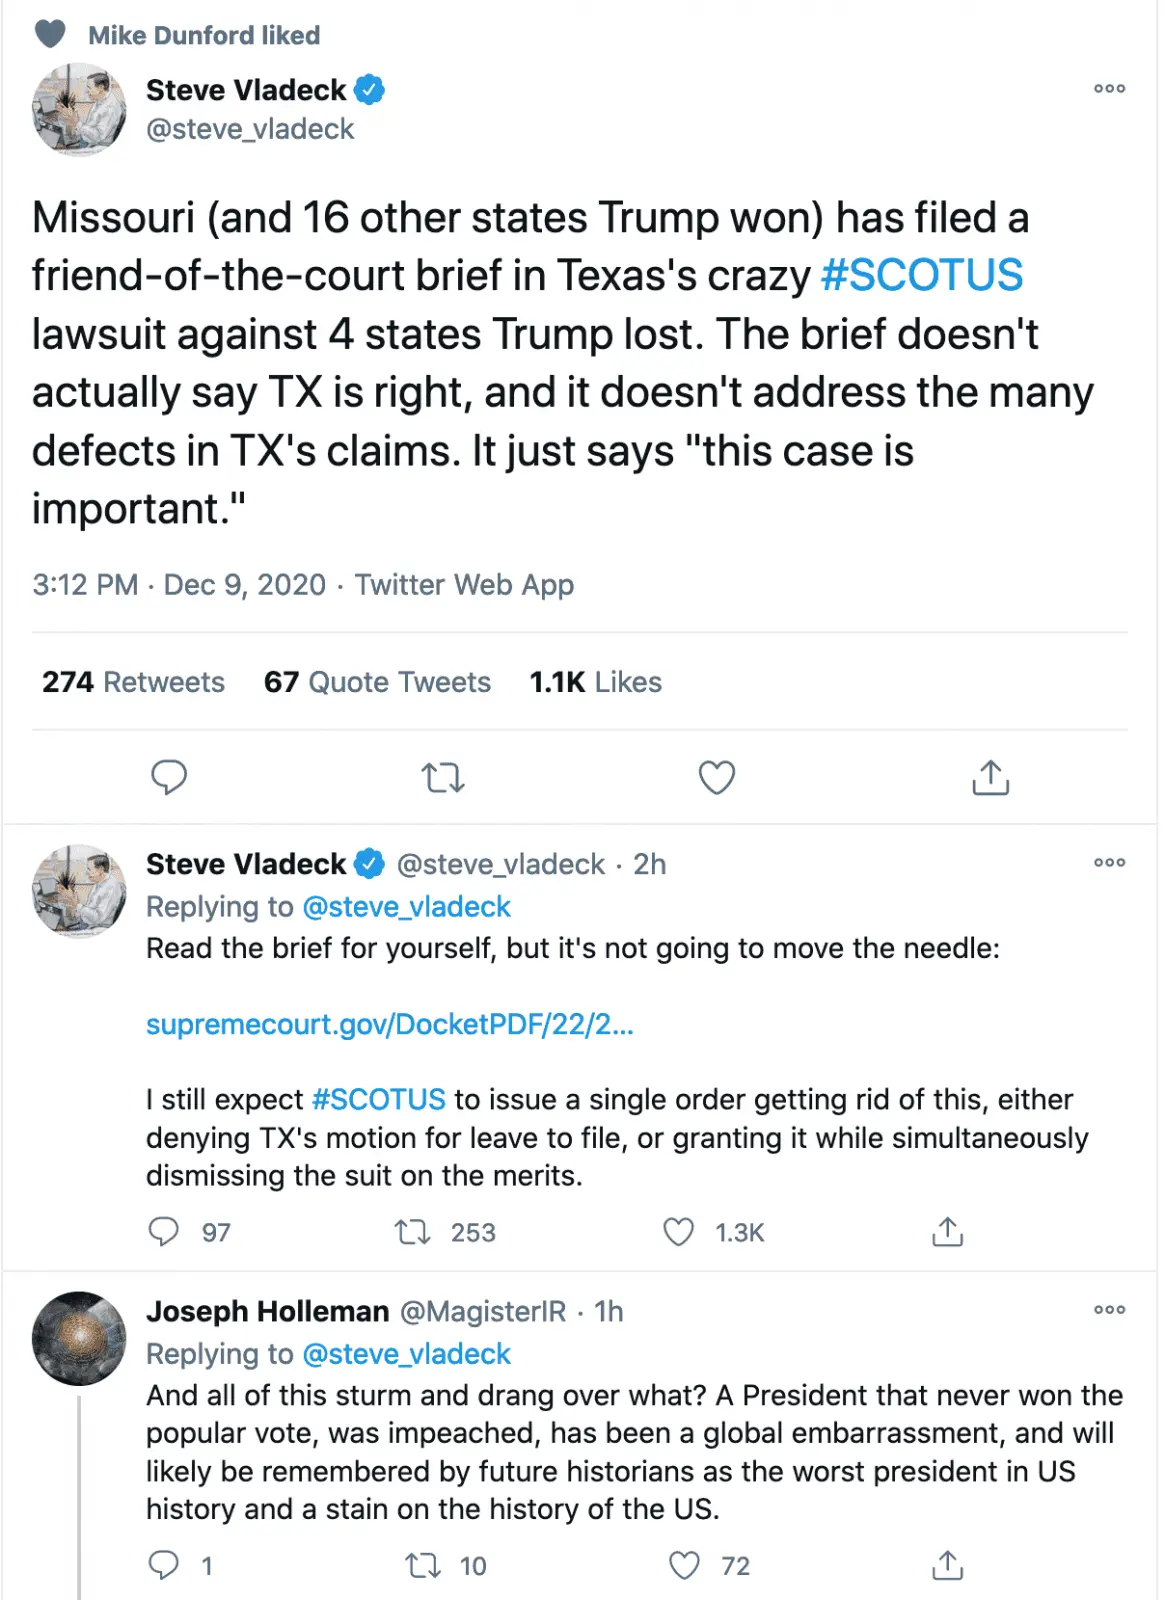Retweet Joseph Holleman's reply
This screenshot has height=1600, width=1165.
click(422, 1565)
